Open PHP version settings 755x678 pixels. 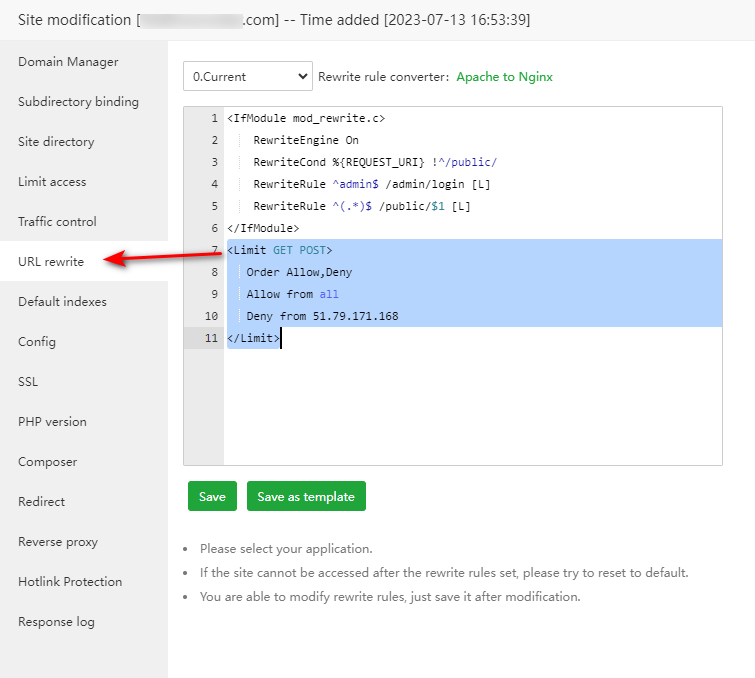[52, 422]
